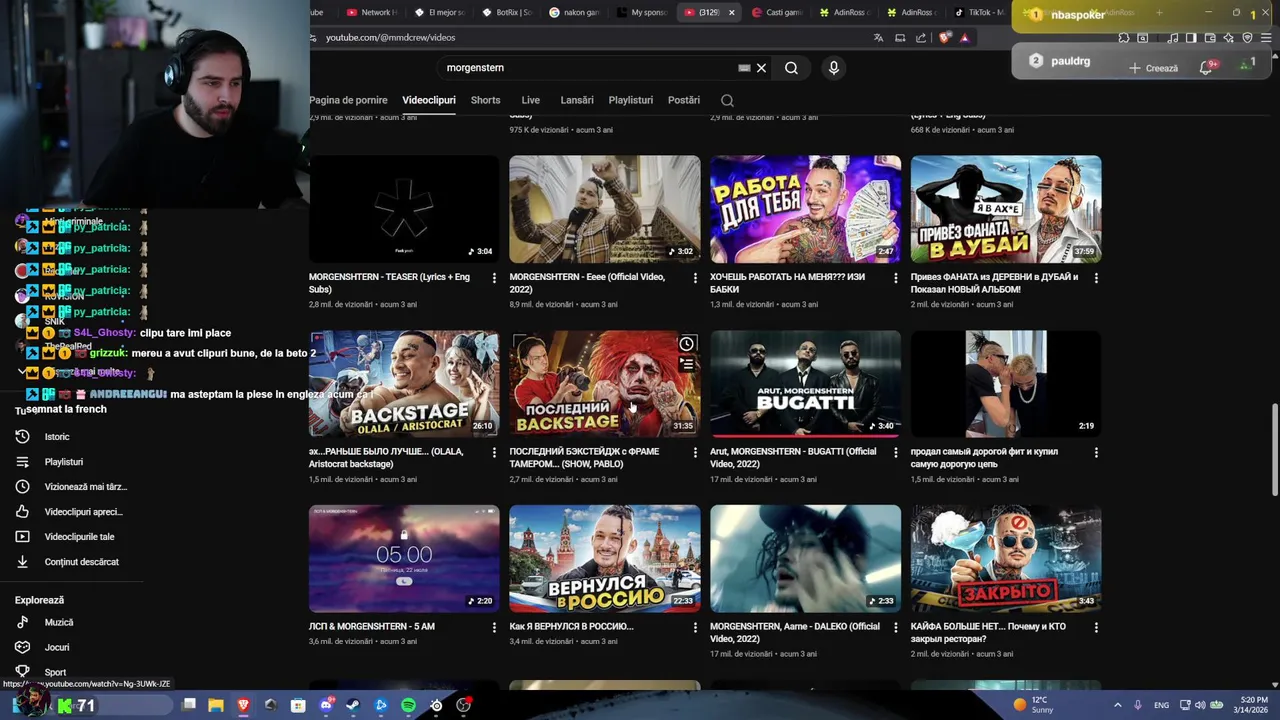This screenshot has width=1280, height=720.
Task: Open options for OLALA Aristocrat backstage video
Action: (494, 453)
